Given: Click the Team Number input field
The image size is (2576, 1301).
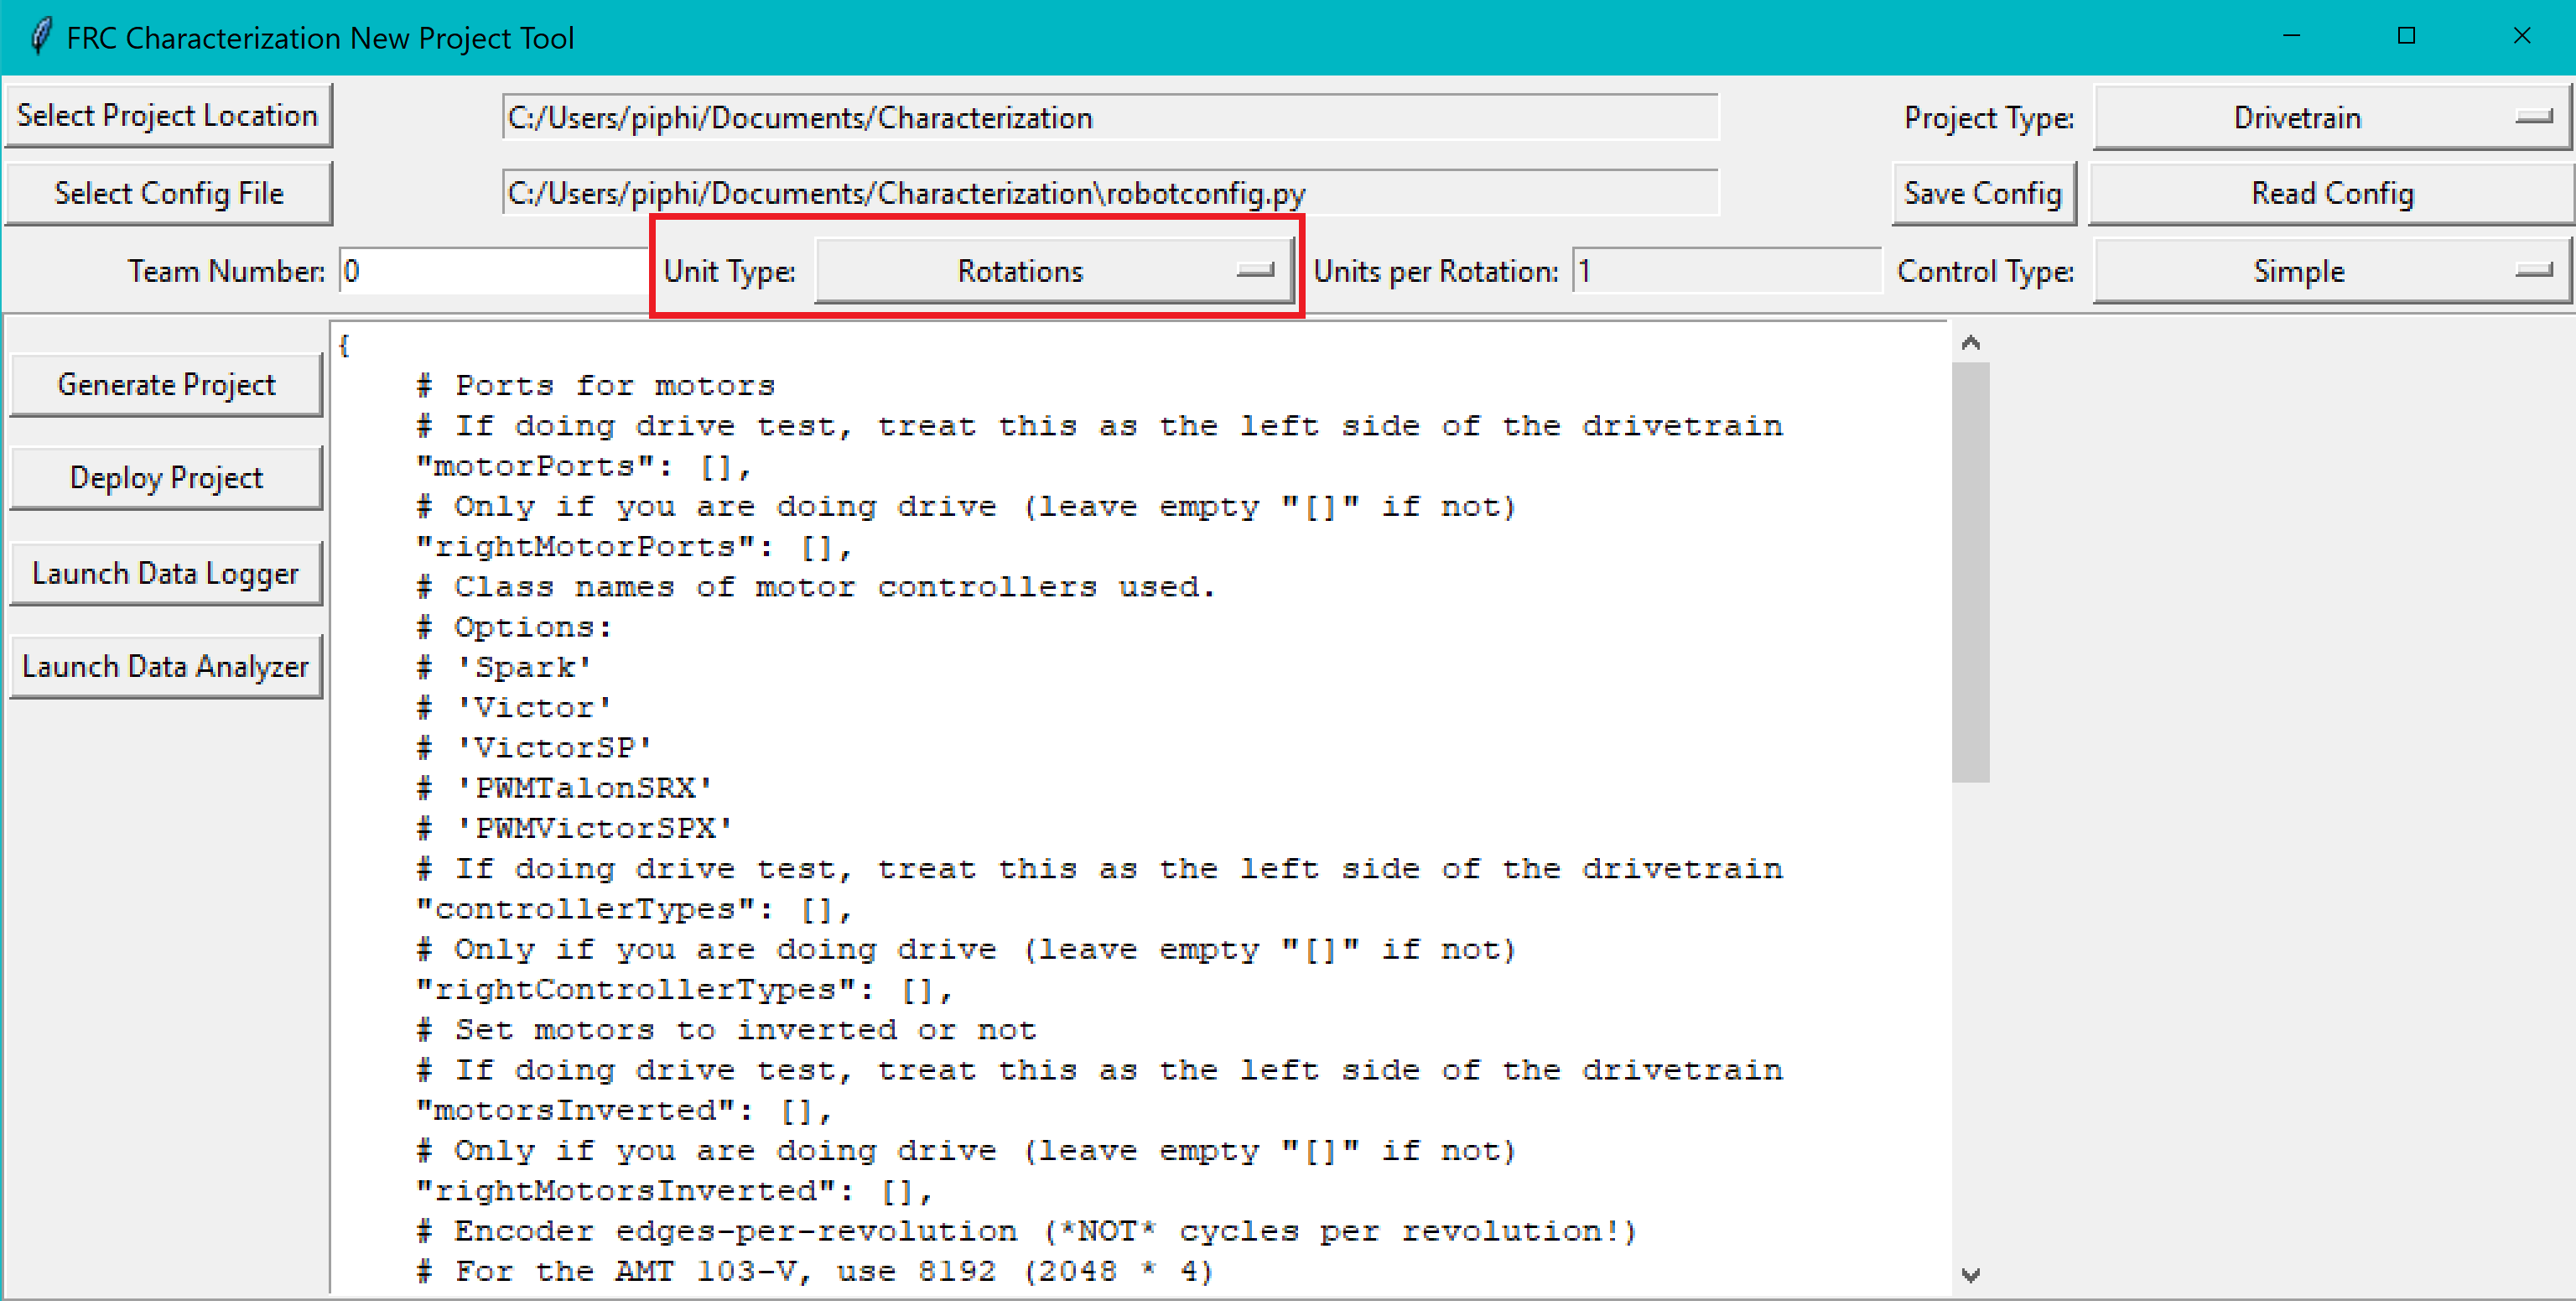Looking at the screenshot, I should tap(494, 271).
